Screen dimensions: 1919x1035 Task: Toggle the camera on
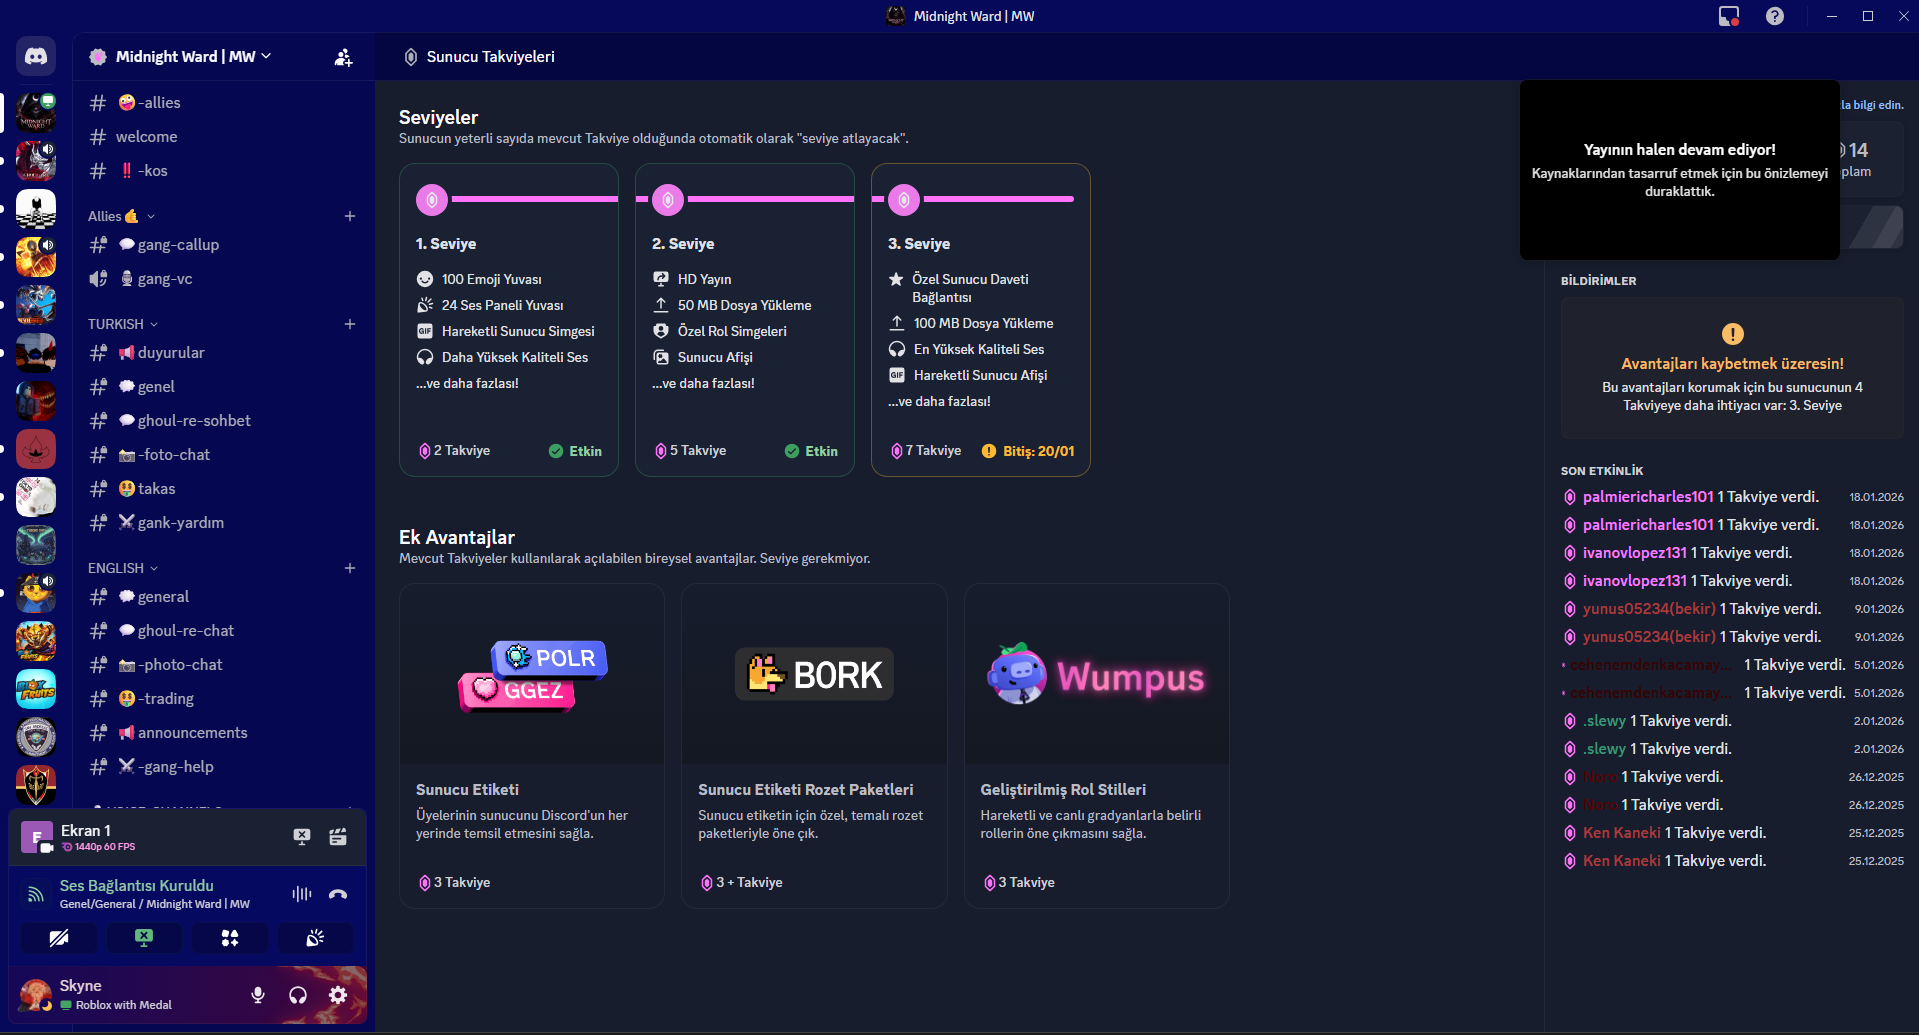point(59,938)
